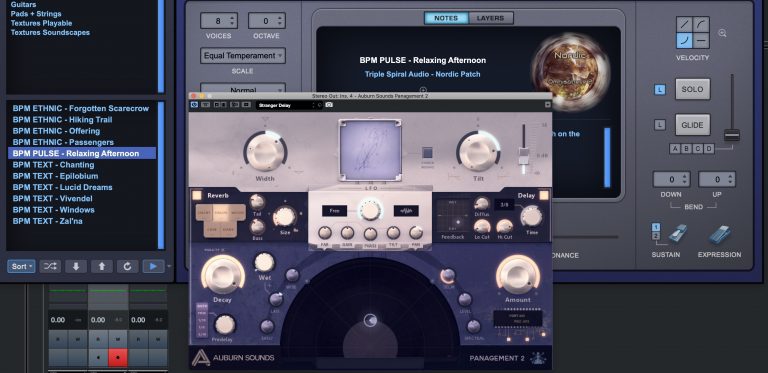This screenshot has width=768, height=373.
Task: Click the vertical slider beside SOLO and GLIDE
Action: coord(732,135)
